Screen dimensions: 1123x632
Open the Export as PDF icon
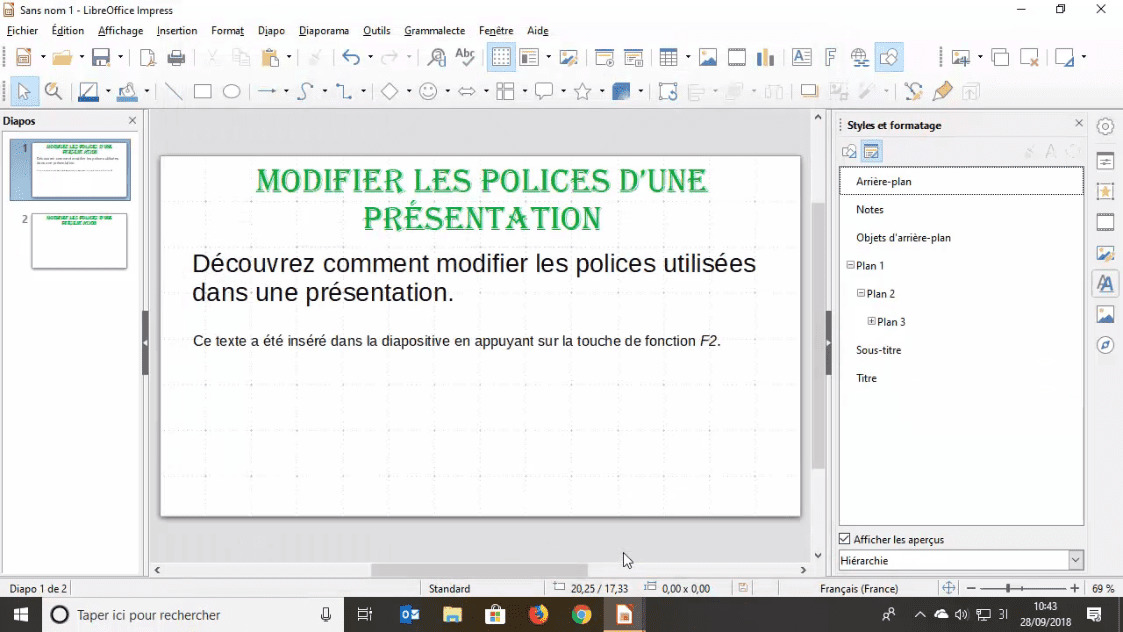click(148, 57)
